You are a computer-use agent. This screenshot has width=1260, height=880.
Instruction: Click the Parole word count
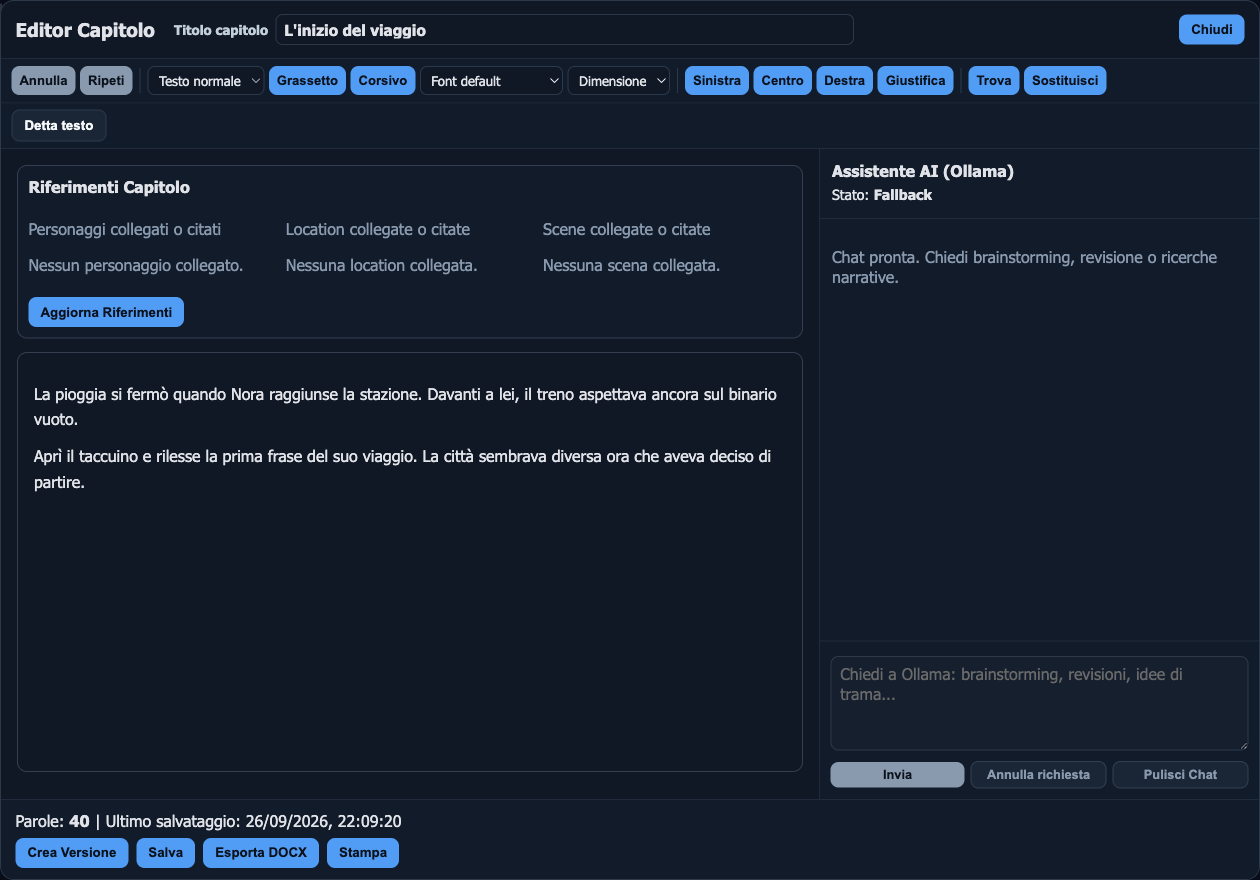pos(53,822)
